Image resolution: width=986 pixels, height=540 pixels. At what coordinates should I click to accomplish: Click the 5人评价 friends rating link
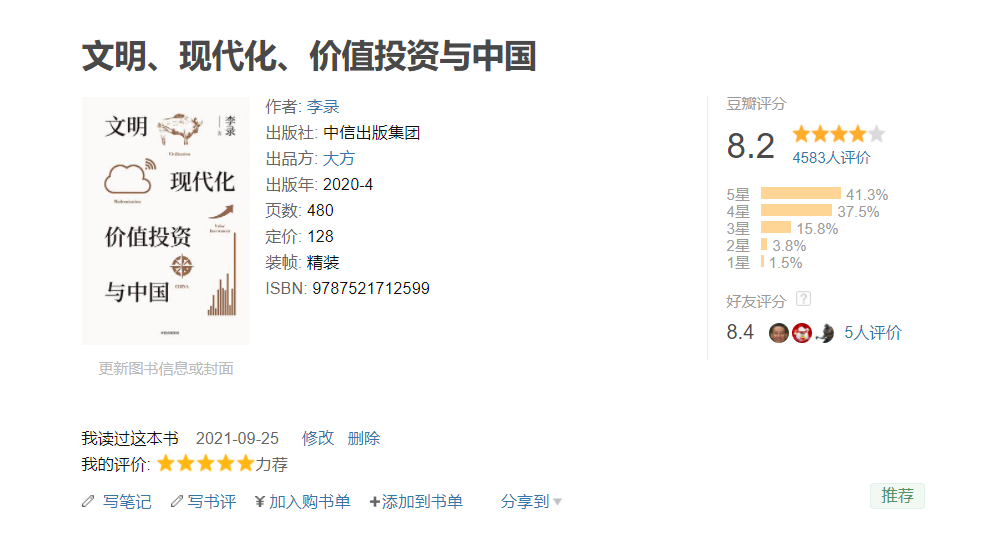872,333
